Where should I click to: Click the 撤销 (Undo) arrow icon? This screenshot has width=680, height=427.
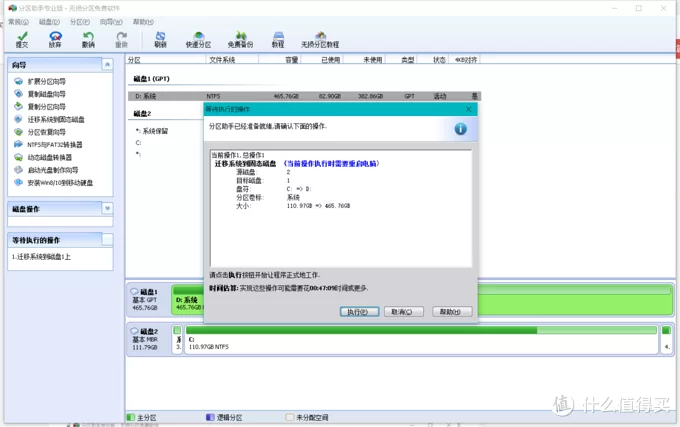pos(89,37)
